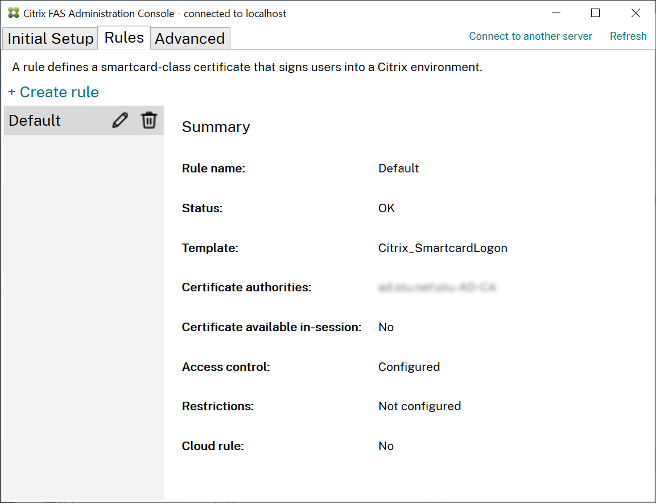Maximize the console window

pyautogui.click(x=595, y=13)
